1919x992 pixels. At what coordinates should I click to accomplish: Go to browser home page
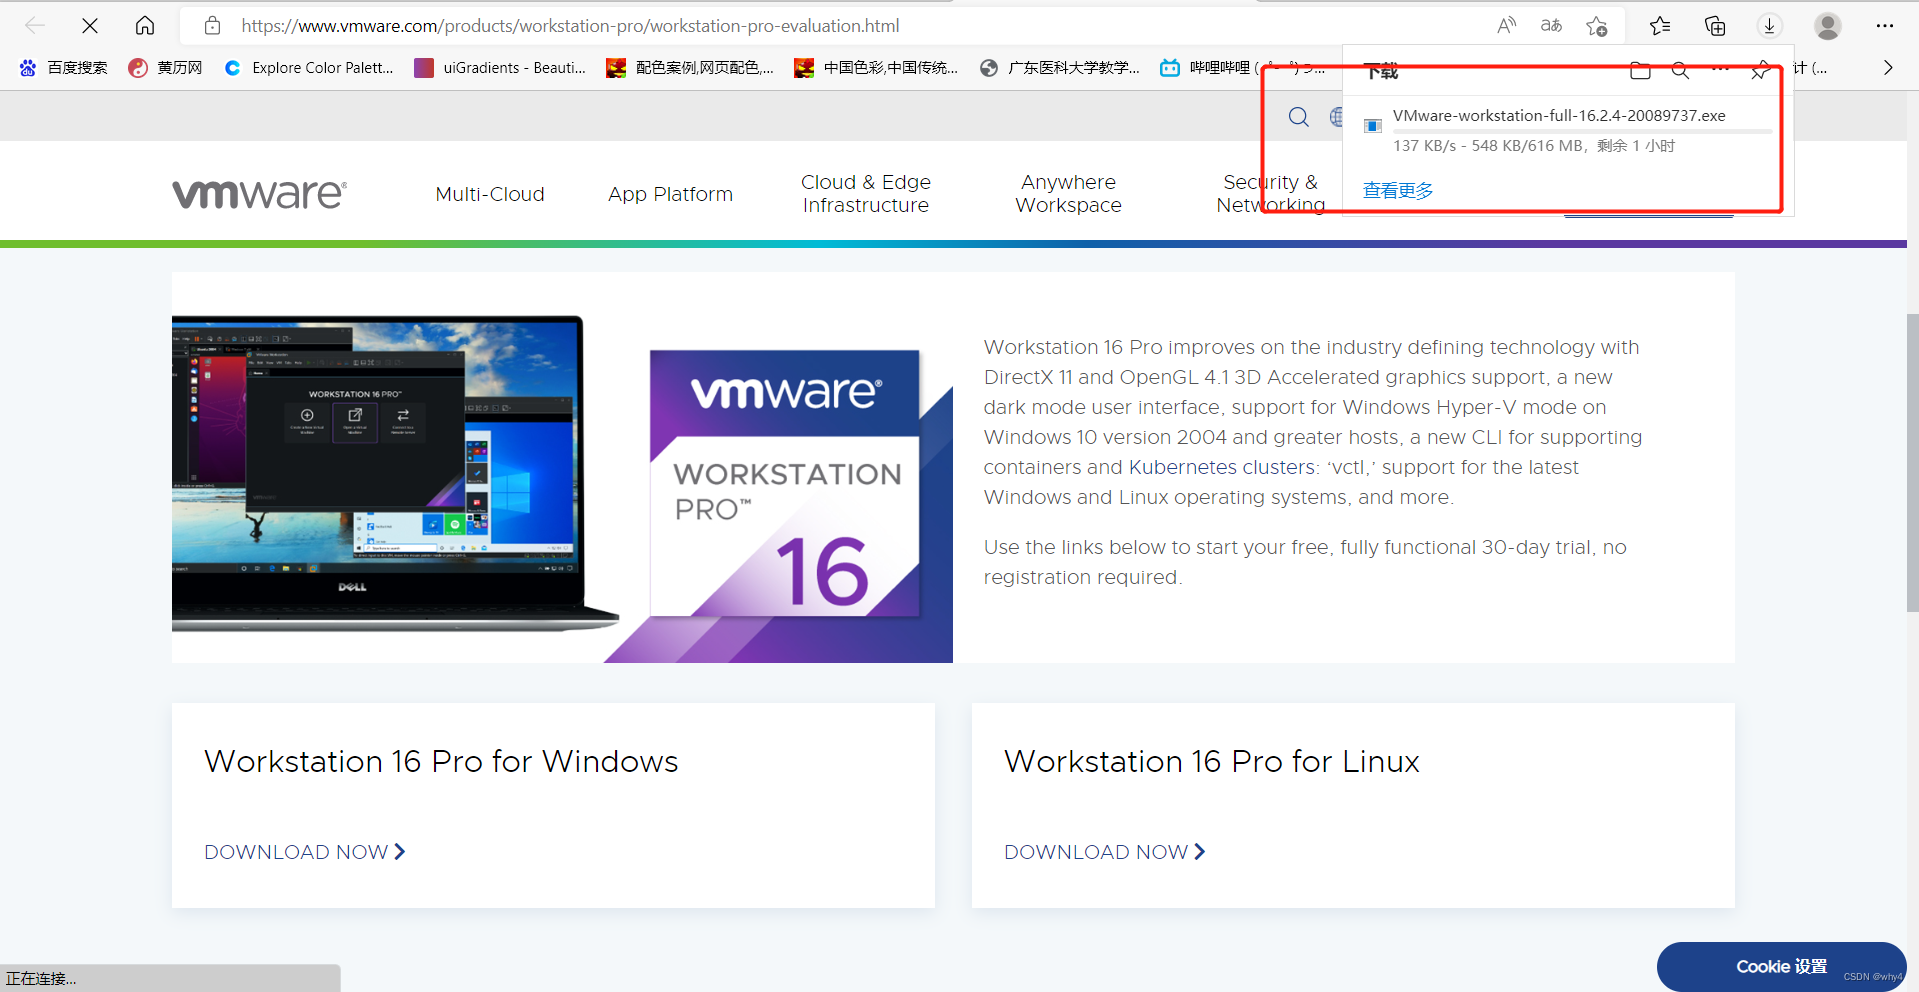pyautogui.click(x=145, y=26)
